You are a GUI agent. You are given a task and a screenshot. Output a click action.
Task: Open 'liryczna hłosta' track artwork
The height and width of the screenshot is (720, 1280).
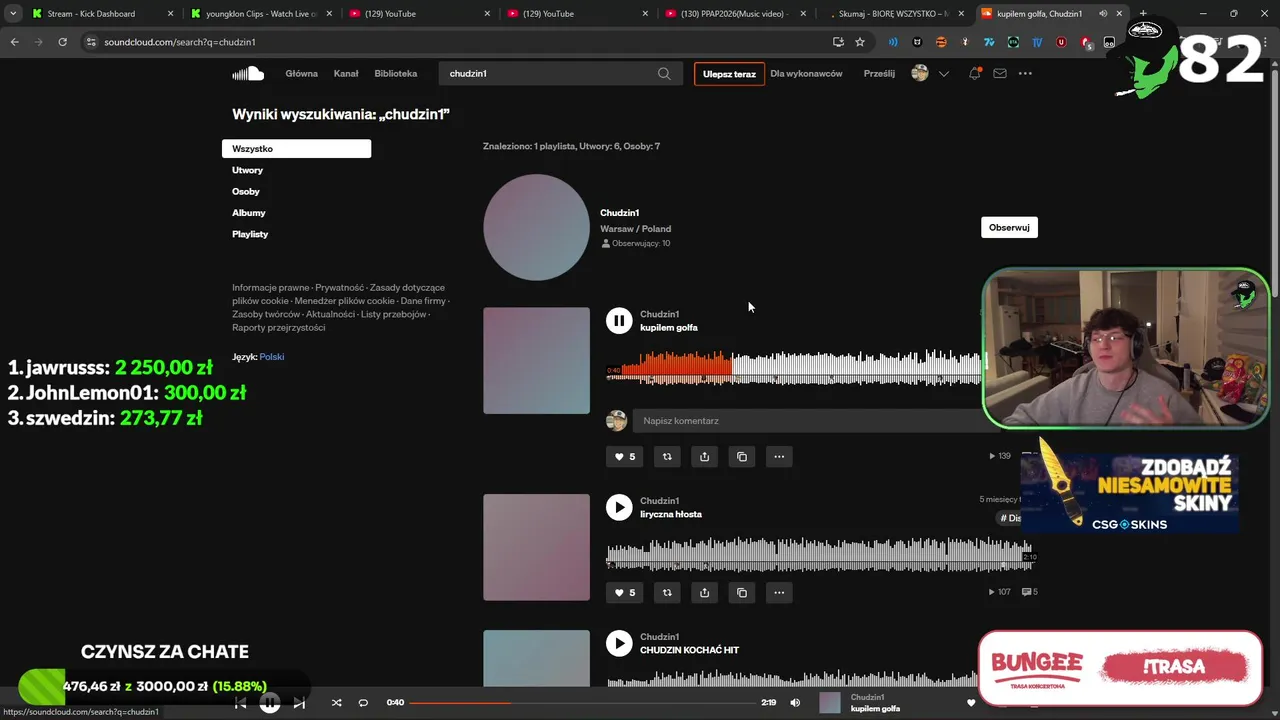536,547
